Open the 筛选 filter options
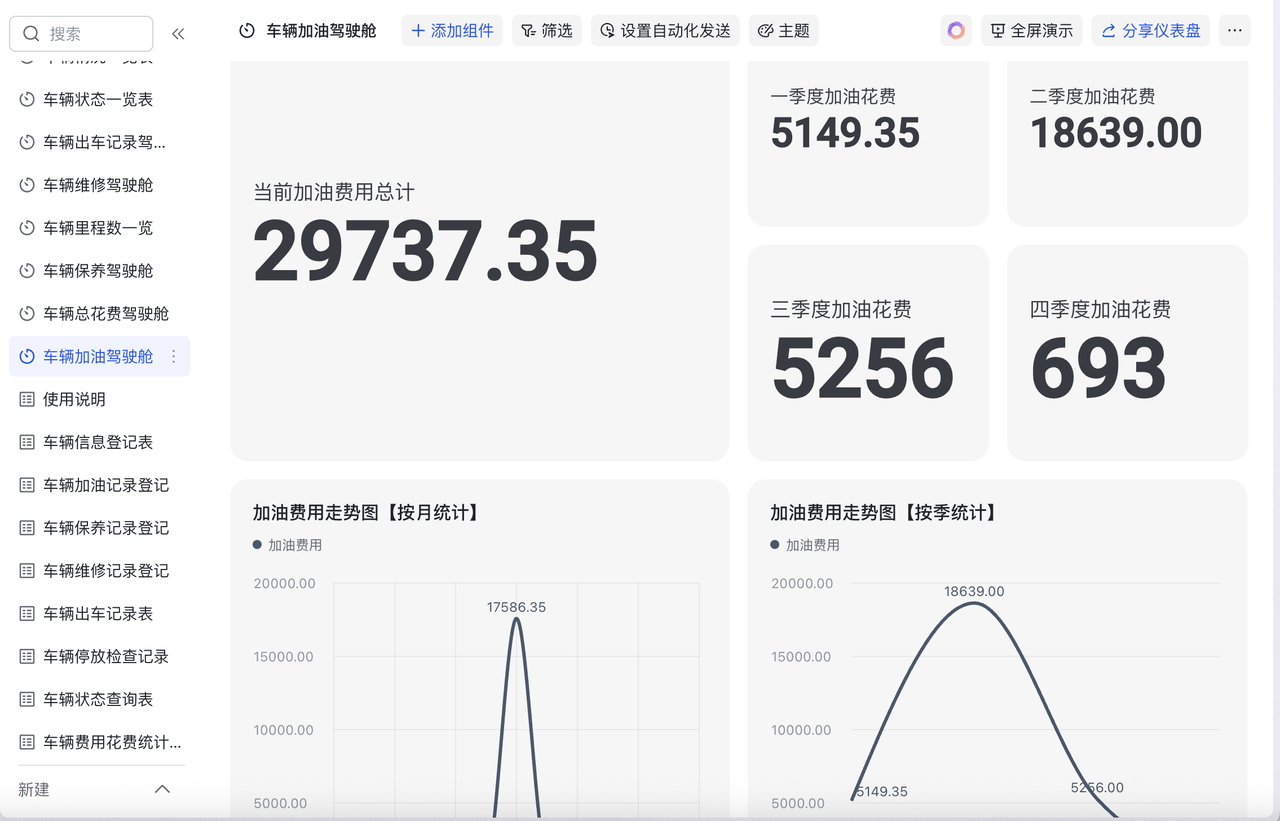Viewport: 1280px width, 821px height. pyautogui.click(x=546, y=31)
